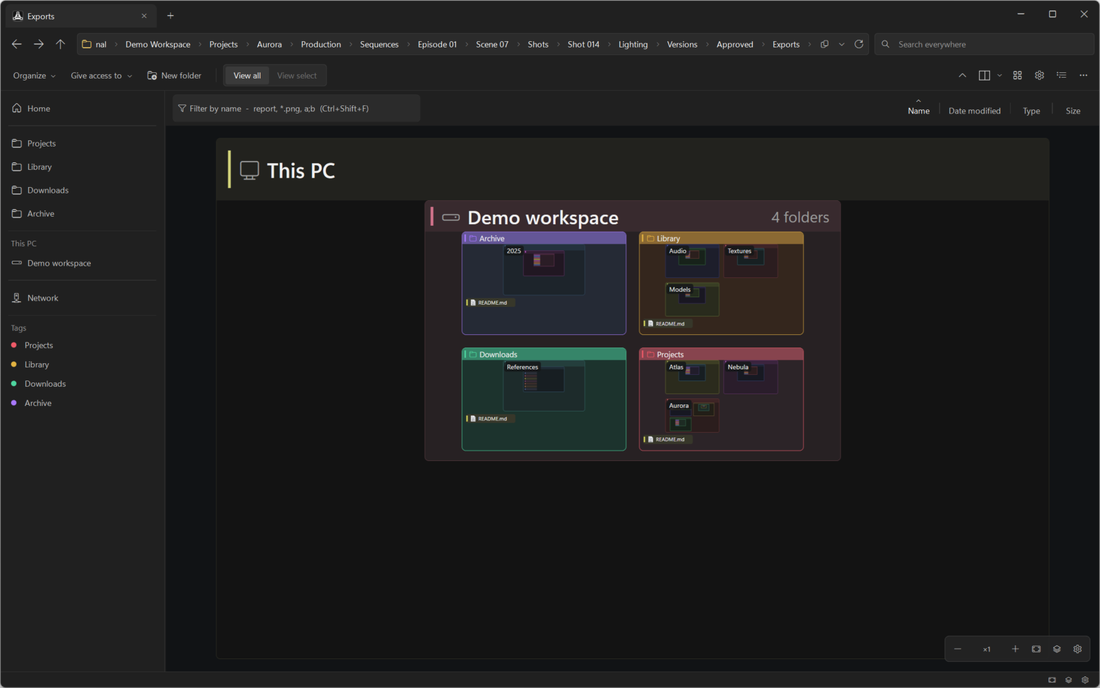Zoom in with the plus icon
This screenshot has height=688, width=1100.
[1015, 649]
